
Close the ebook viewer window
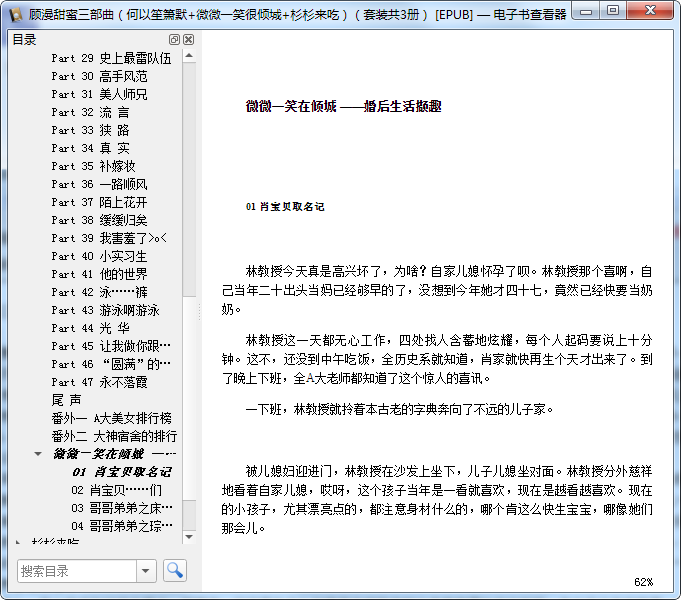[x=650, y=11]
